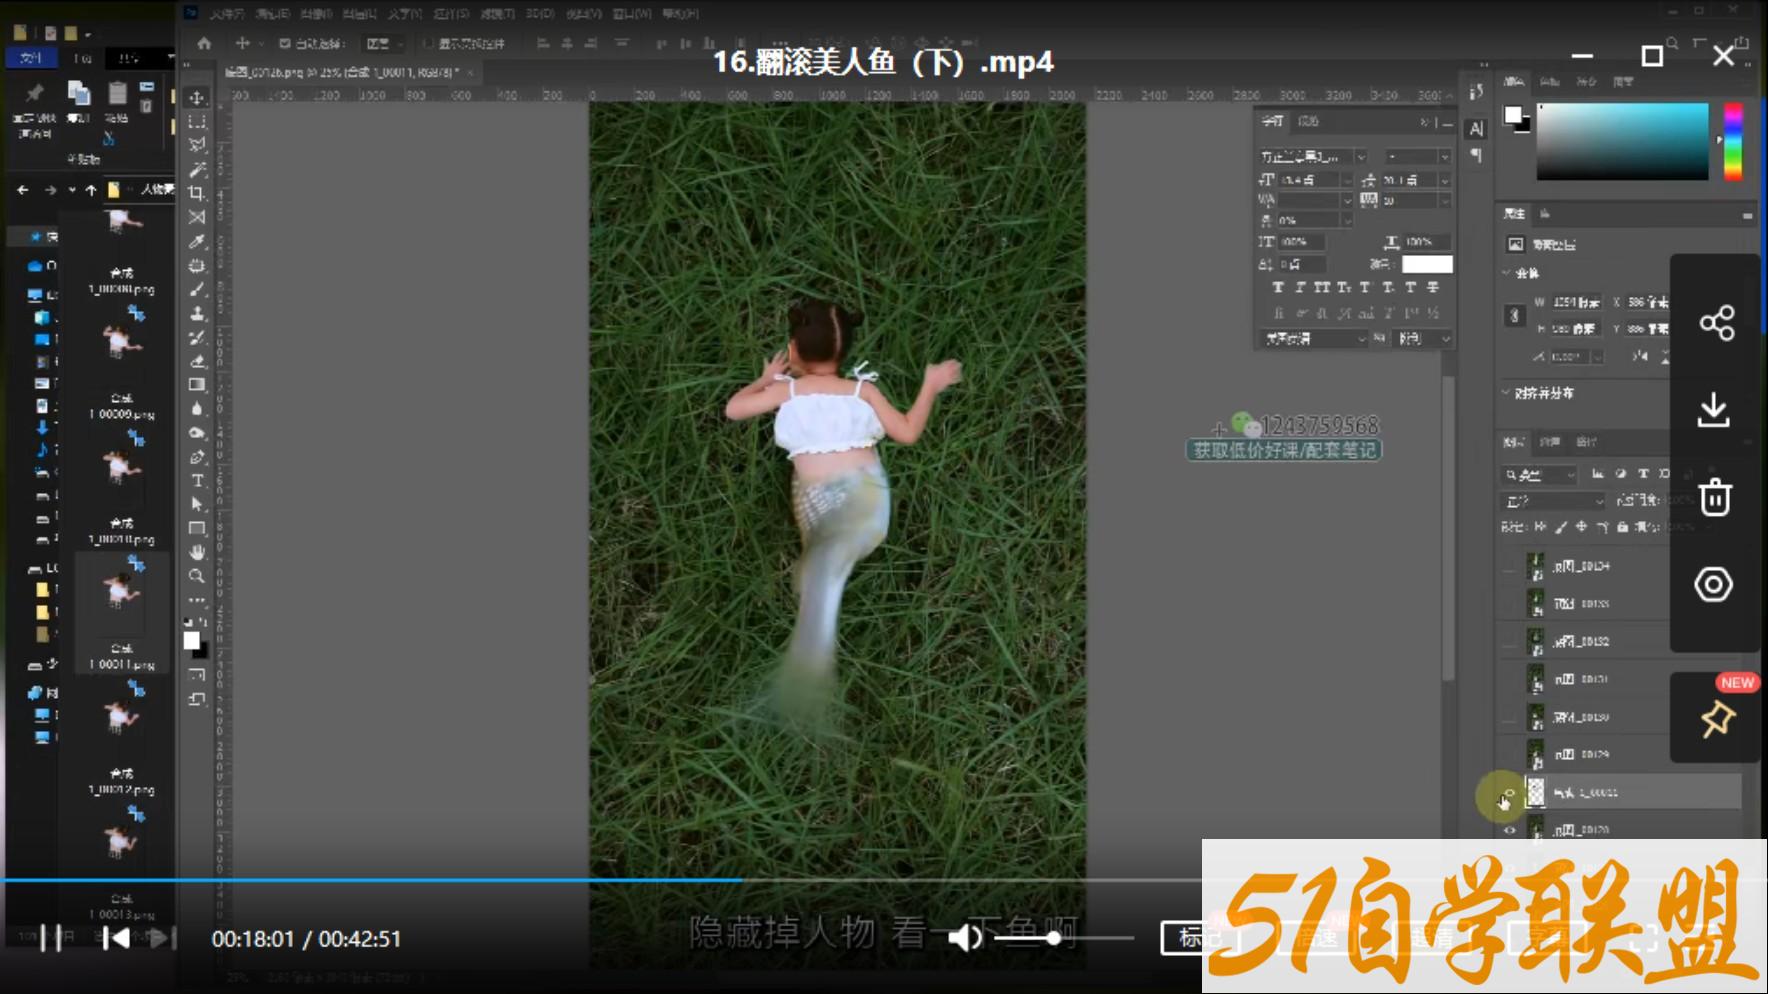Select the Move tool in Photoshop toolbar
This screenshot has height=994, width=1768.
pos(197,98)
